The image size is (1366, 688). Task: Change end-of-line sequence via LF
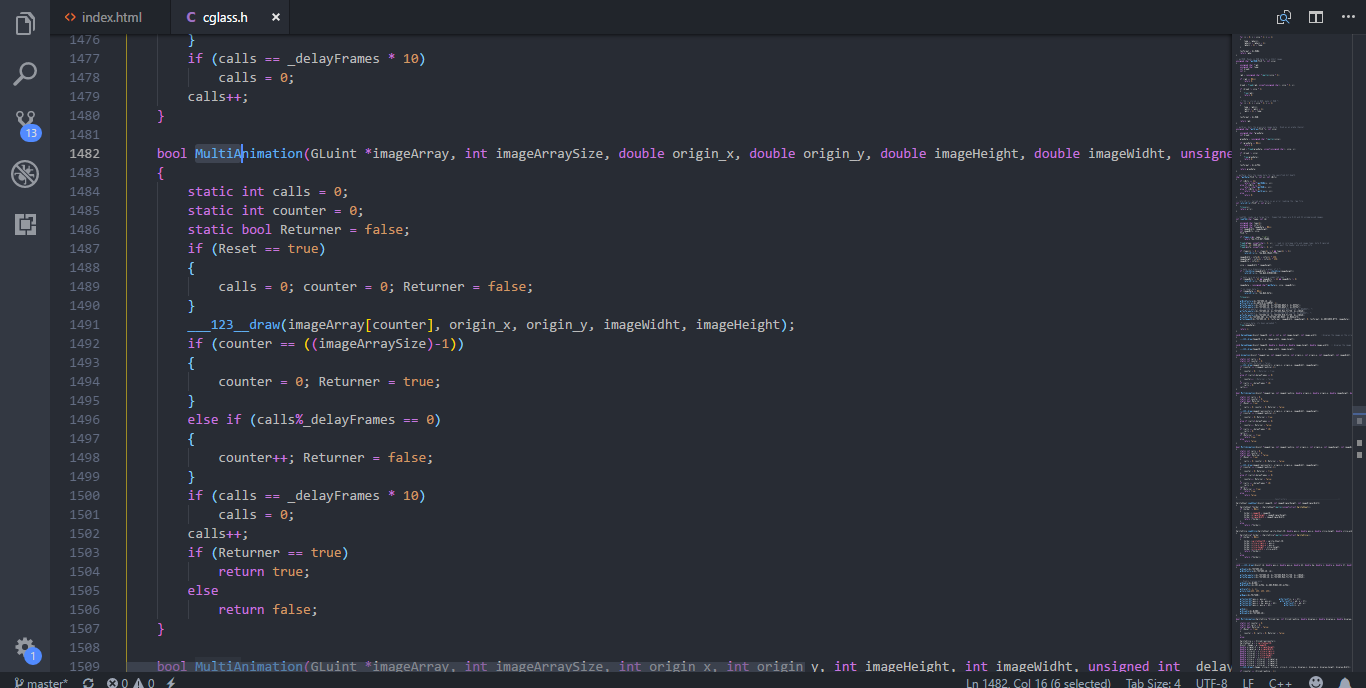1248,683
